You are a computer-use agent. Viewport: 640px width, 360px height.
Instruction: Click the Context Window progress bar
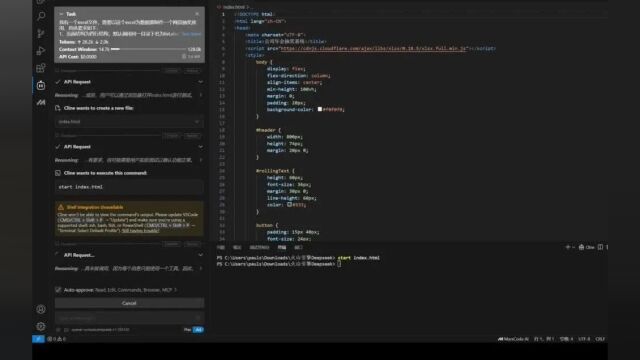(x=149, y=49)
